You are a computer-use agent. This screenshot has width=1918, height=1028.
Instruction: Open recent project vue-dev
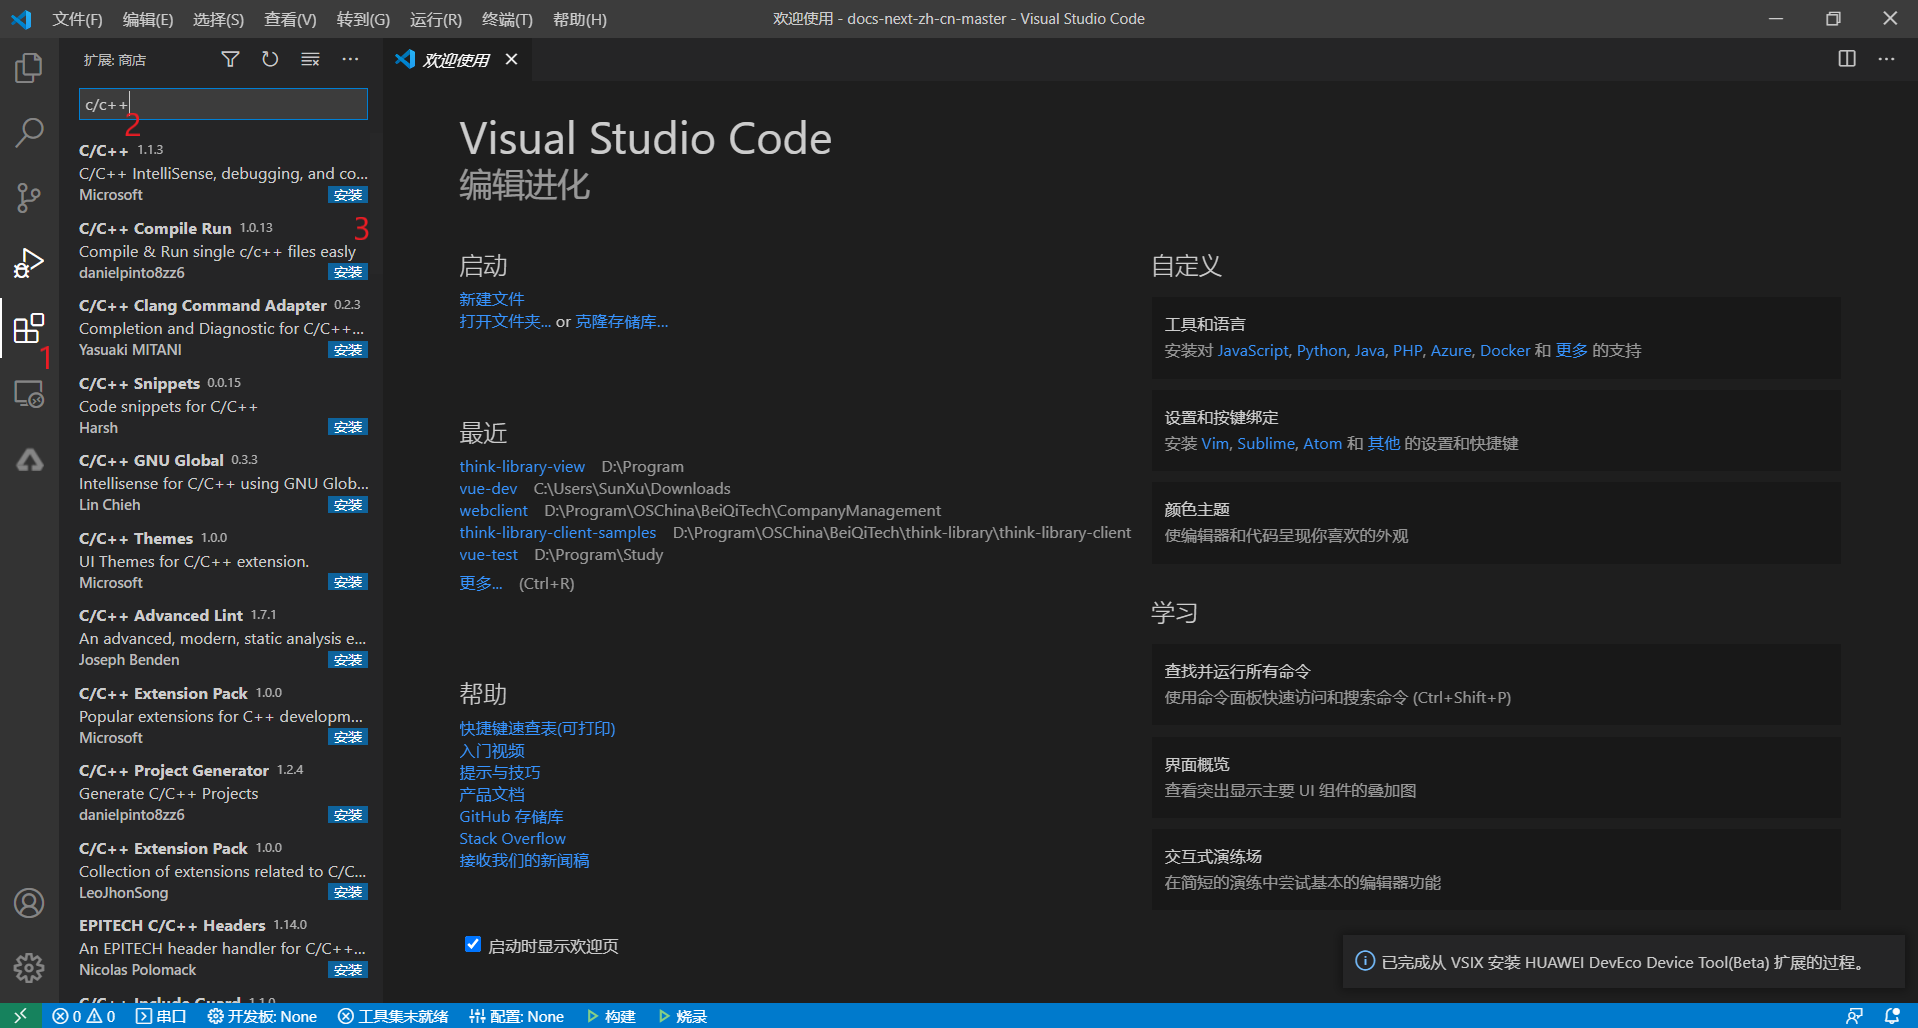(488, 488)
